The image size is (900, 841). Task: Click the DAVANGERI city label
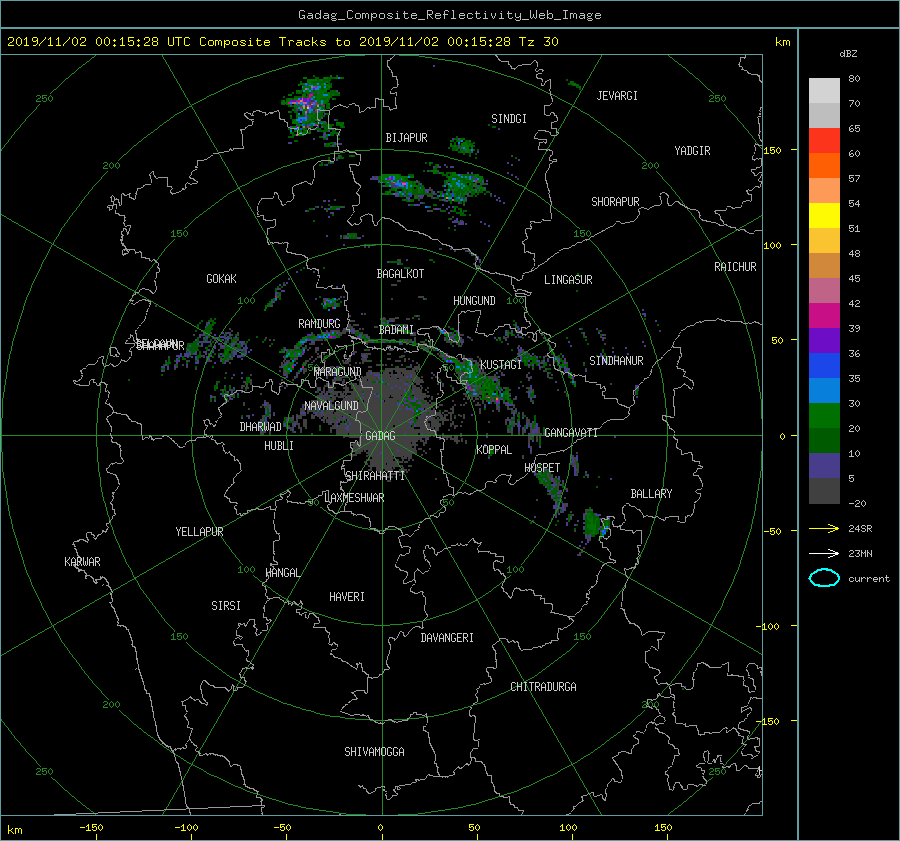tap(447, 638)
